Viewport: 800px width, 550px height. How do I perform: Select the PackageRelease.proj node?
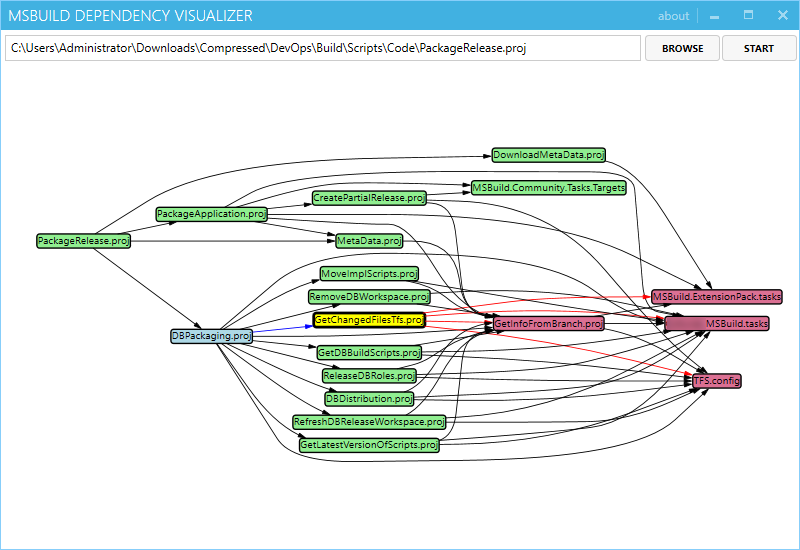pyautogui.click(x=83, y=241)
